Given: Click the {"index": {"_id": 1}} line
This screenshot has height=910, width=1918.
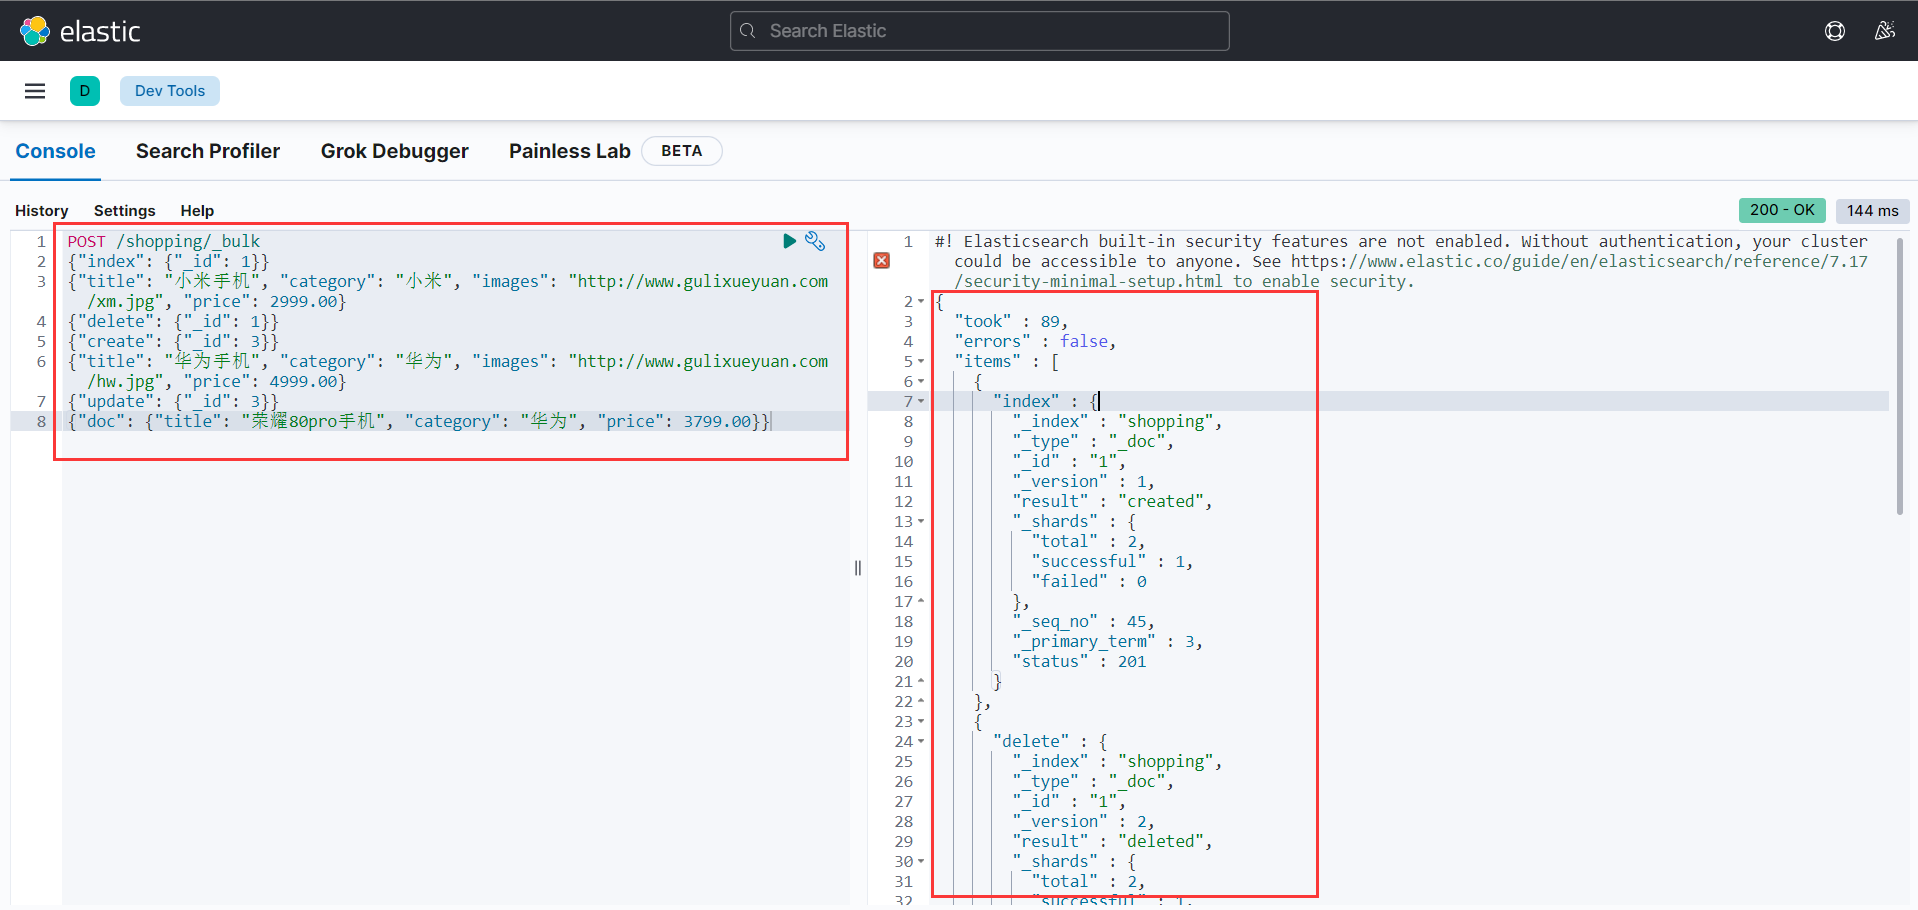Looking at the screenshot, I should 168,261.
